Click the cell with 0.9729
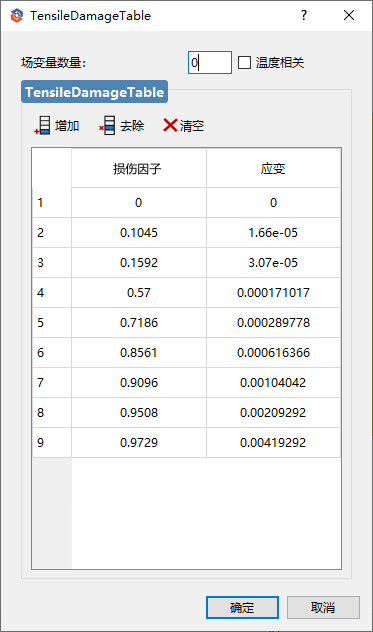The height and width of the screenshot is (632, 373). 139,443
